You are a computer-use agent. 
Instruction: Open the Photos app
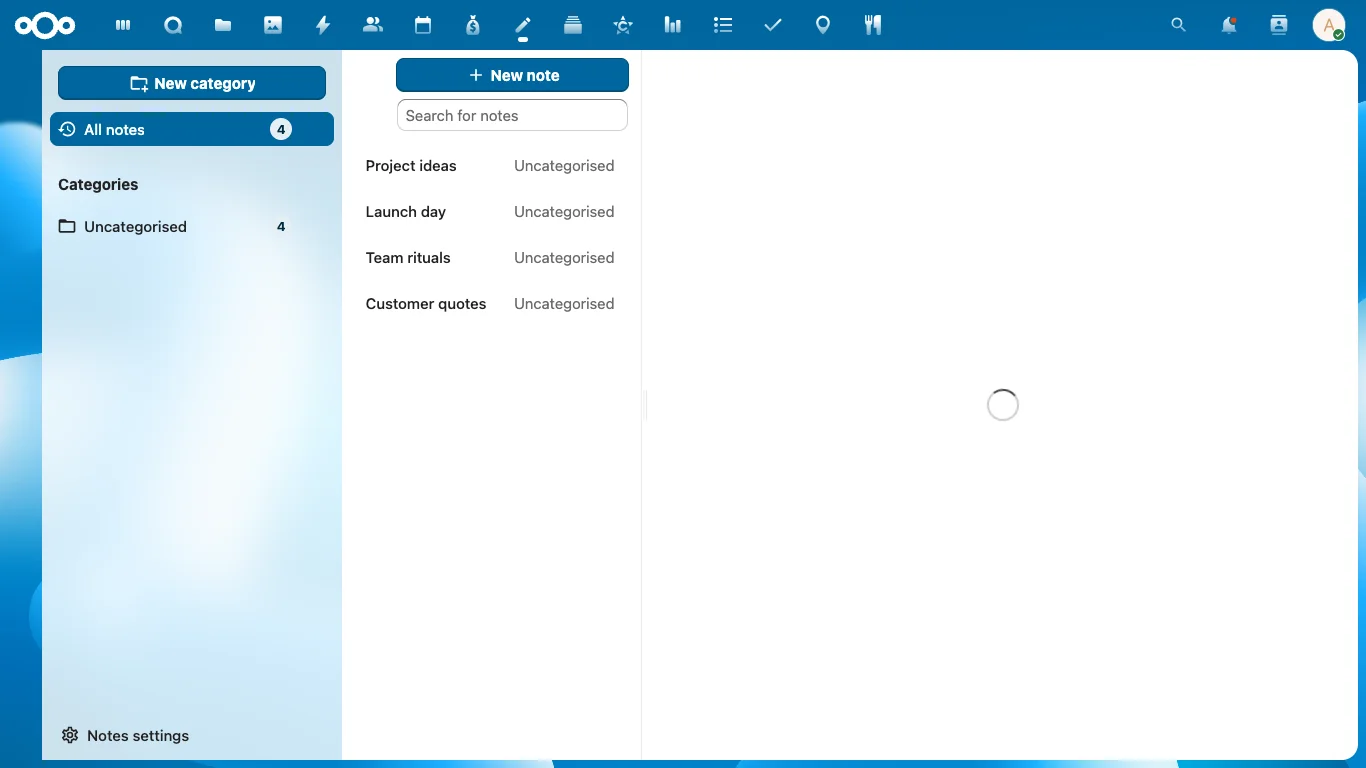click(x=273, y=25)
